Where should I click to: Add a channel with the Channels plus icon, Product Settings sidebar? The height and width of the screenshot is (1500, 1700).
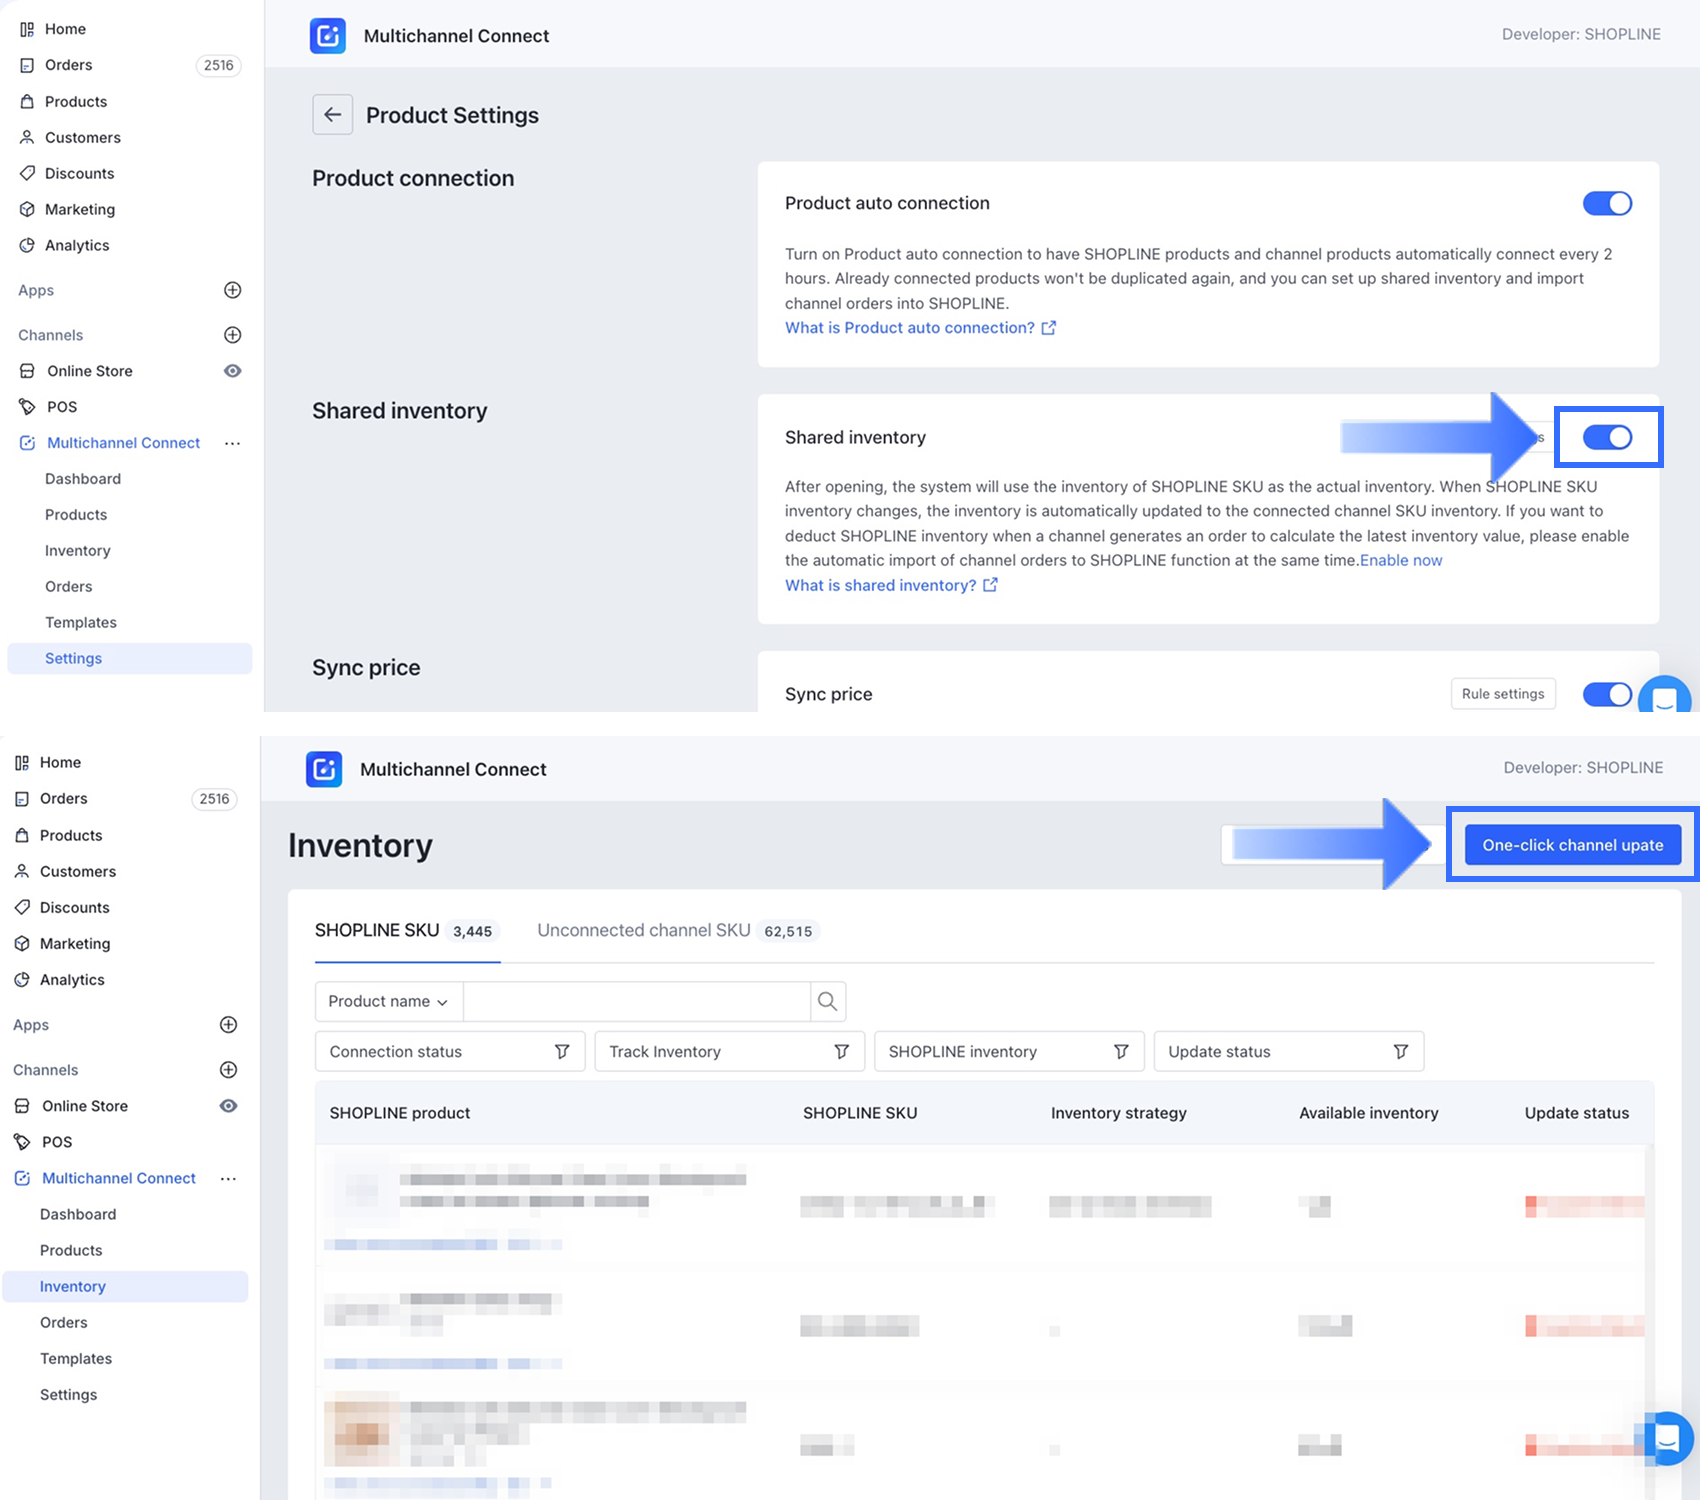point(233,335)
